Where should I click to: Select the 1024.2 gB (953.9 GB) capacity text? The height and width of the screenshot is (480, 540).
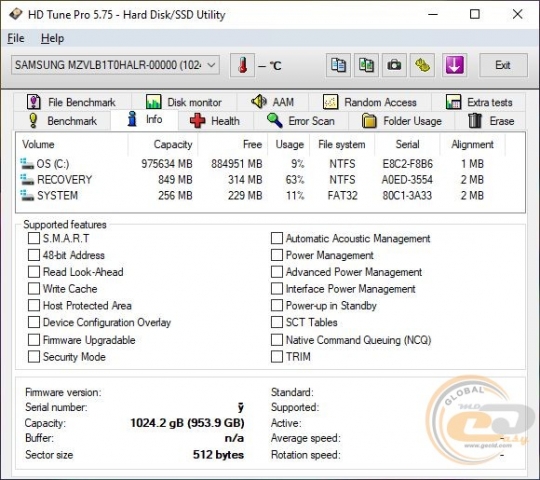pyautogui.click(x=187, y=422)
